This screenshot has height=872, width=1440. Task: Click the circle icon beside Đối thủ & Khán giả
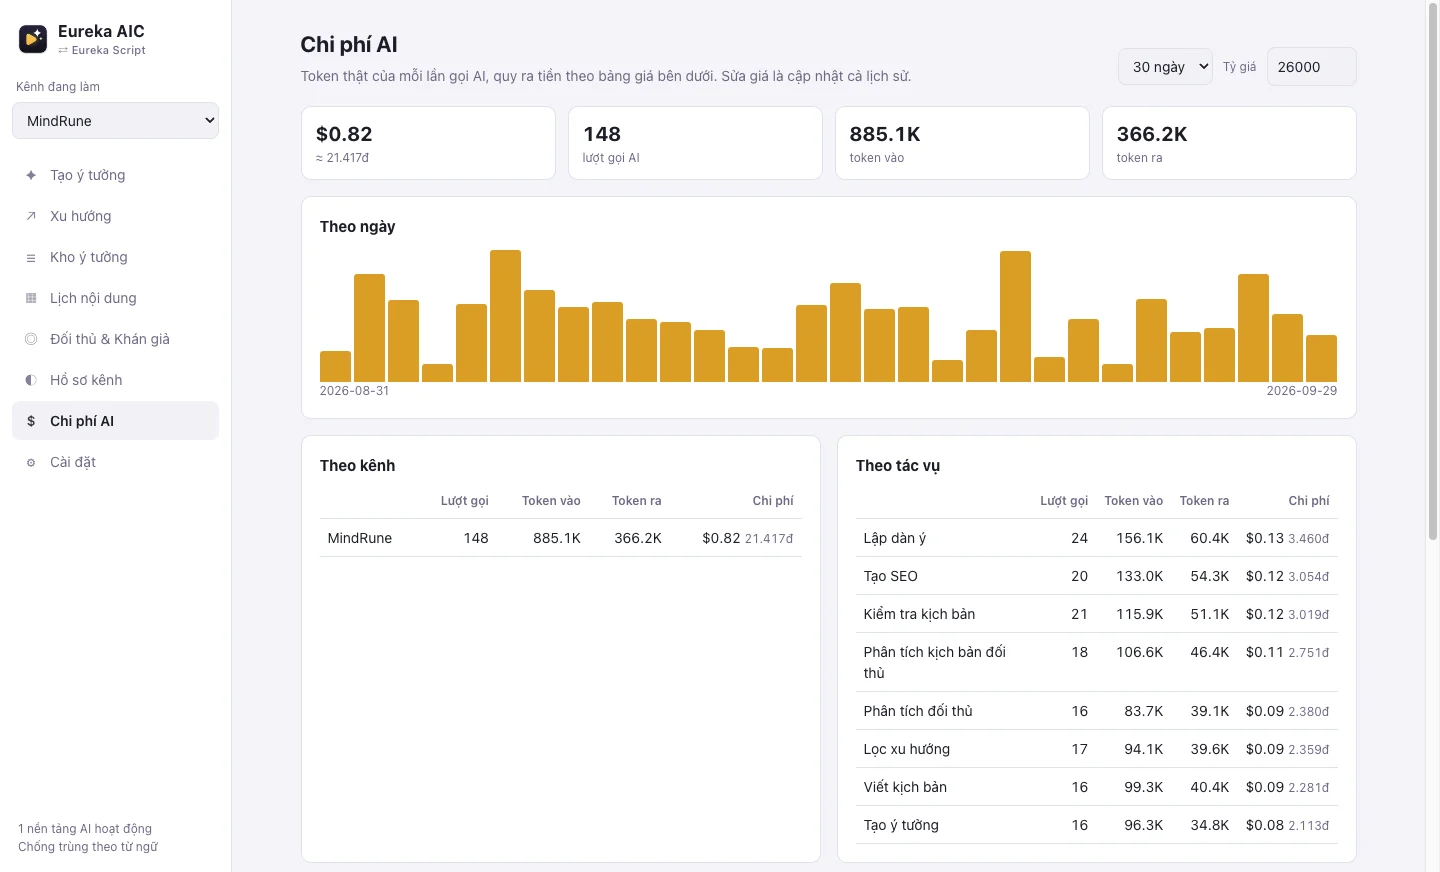click(31, 339)
